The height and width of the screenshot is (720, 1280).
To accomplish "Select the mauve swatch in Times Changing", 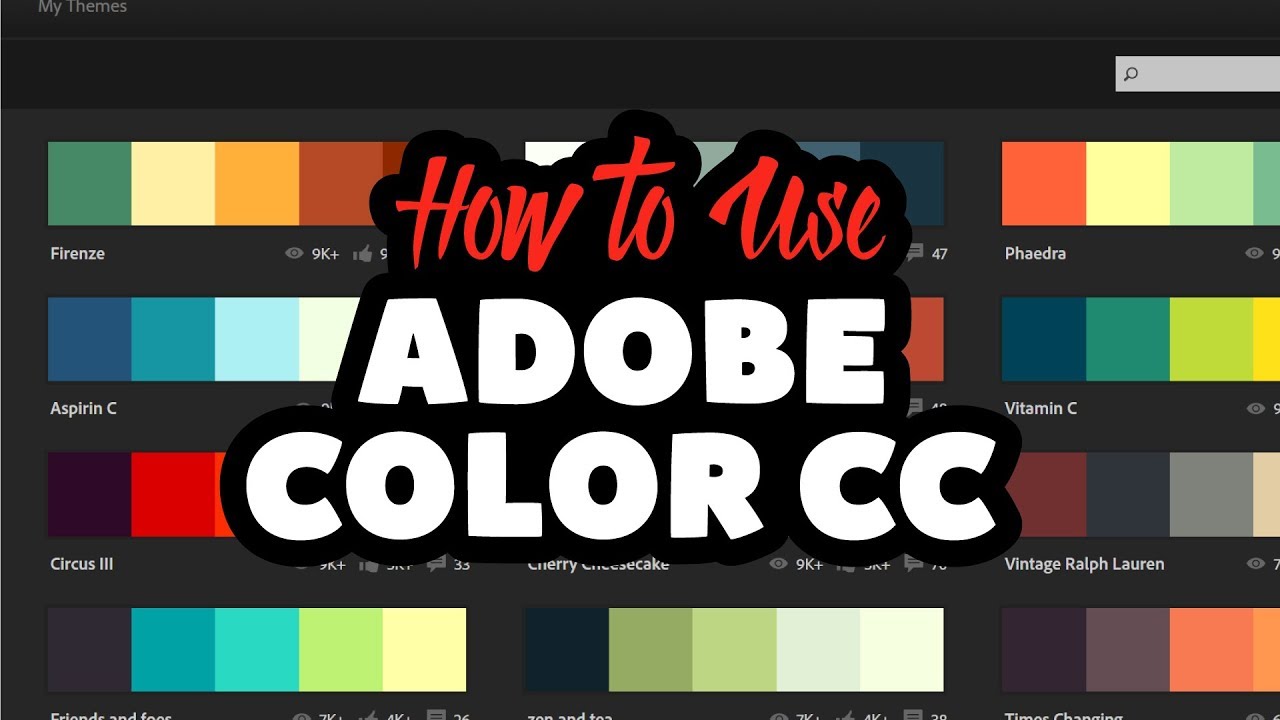I will coord(1128,650).
